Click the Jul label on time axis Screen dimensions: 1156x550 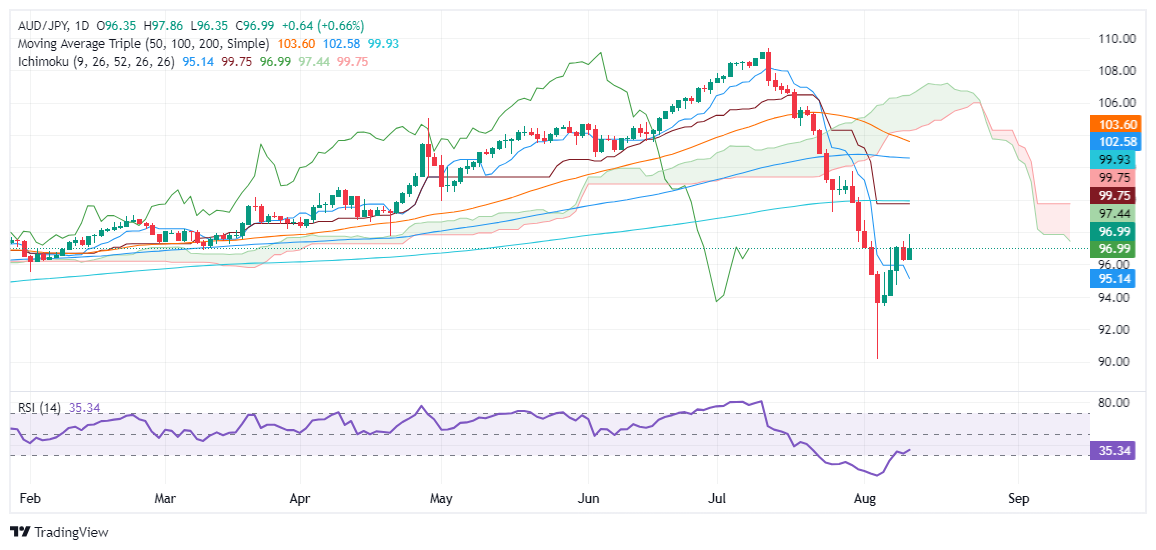coord(718,498)
